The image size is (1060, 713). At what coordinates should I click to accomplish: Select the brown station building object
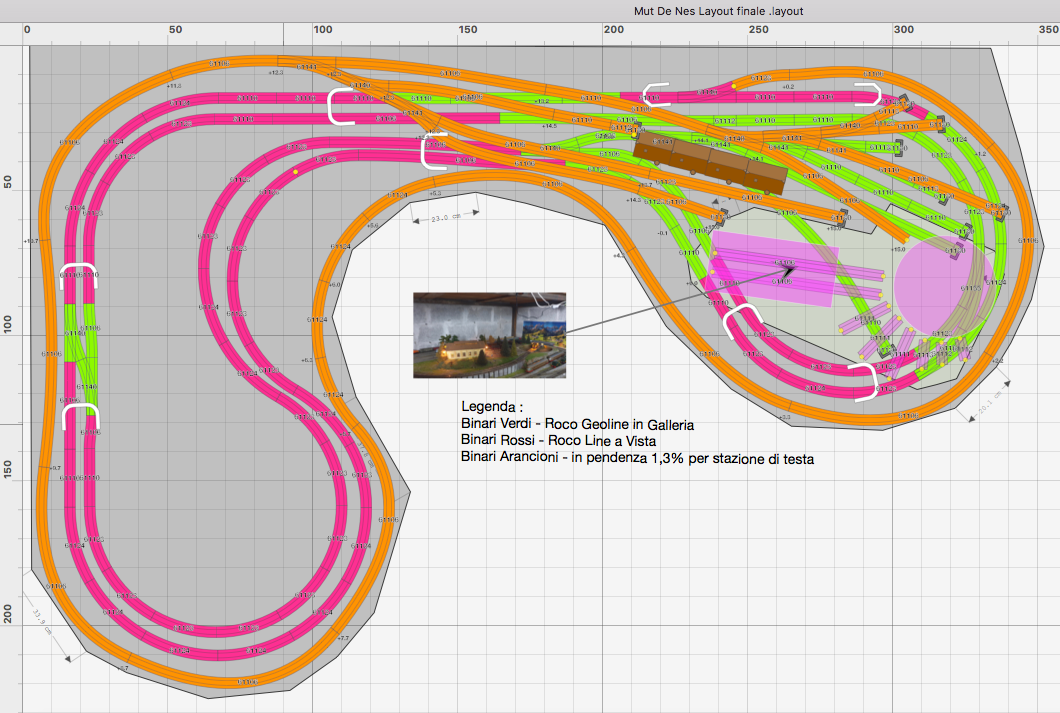pos(708,160)
